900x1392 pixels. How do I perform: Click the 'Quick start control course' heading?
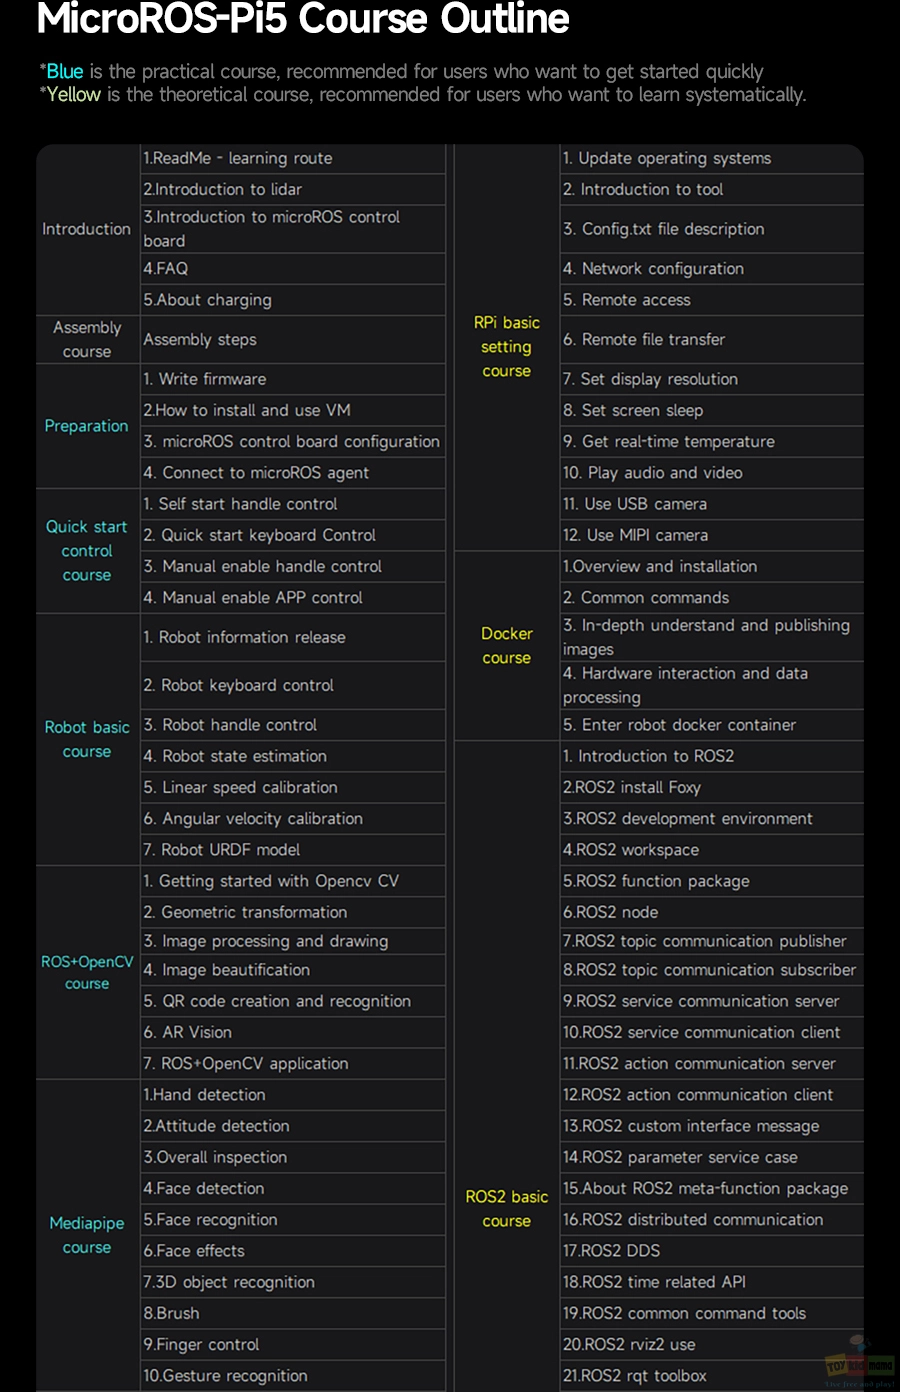[x=87, y=551]
